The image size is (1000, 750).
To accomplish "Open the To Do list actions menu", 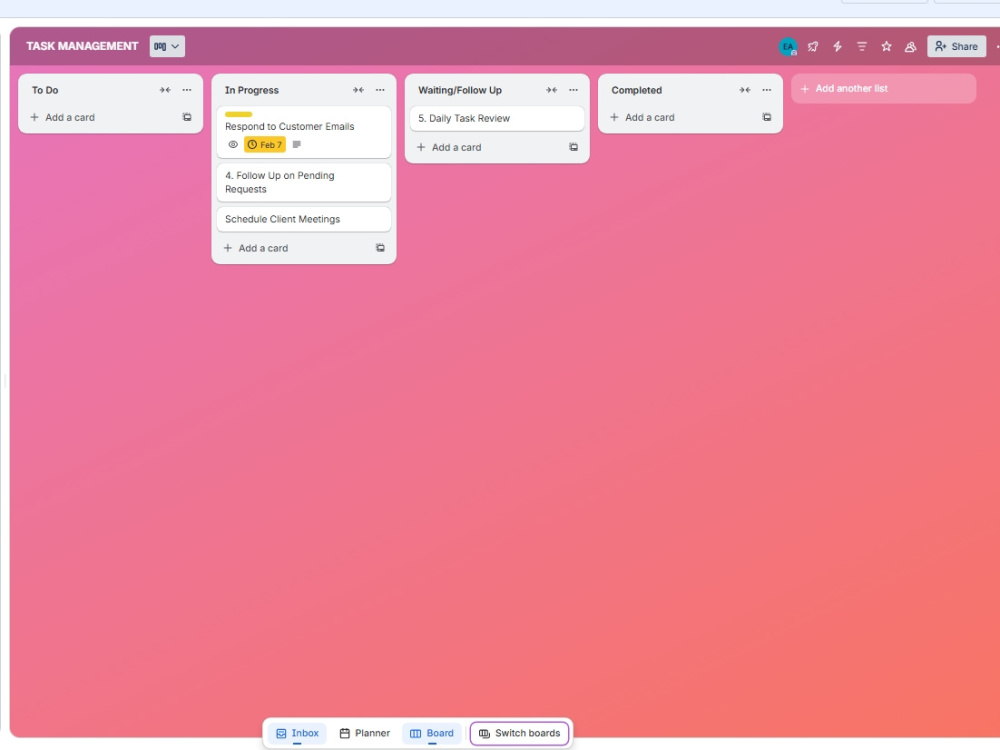I will coord(187,90).
